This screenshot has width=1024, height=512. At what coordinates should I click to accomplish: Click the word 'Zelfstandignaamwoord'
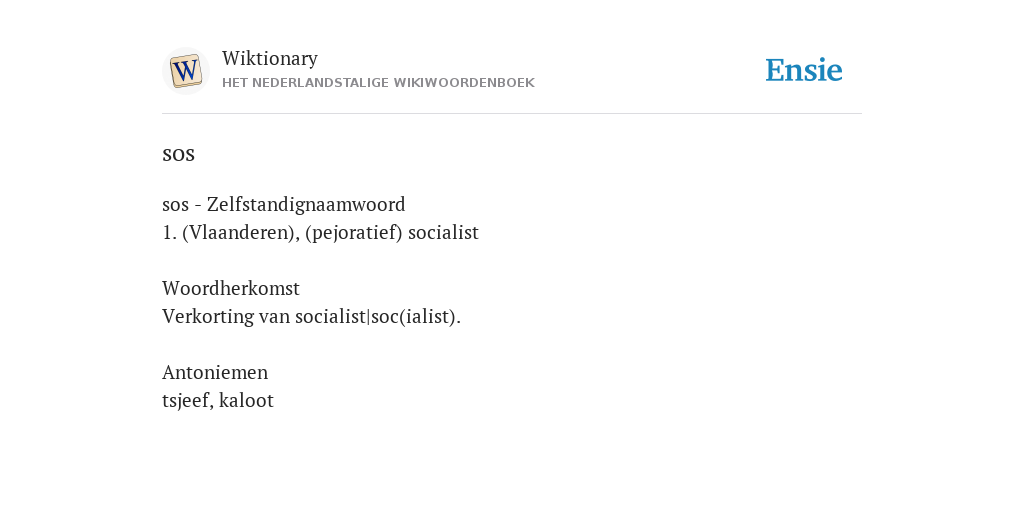[x=306, y=204]
